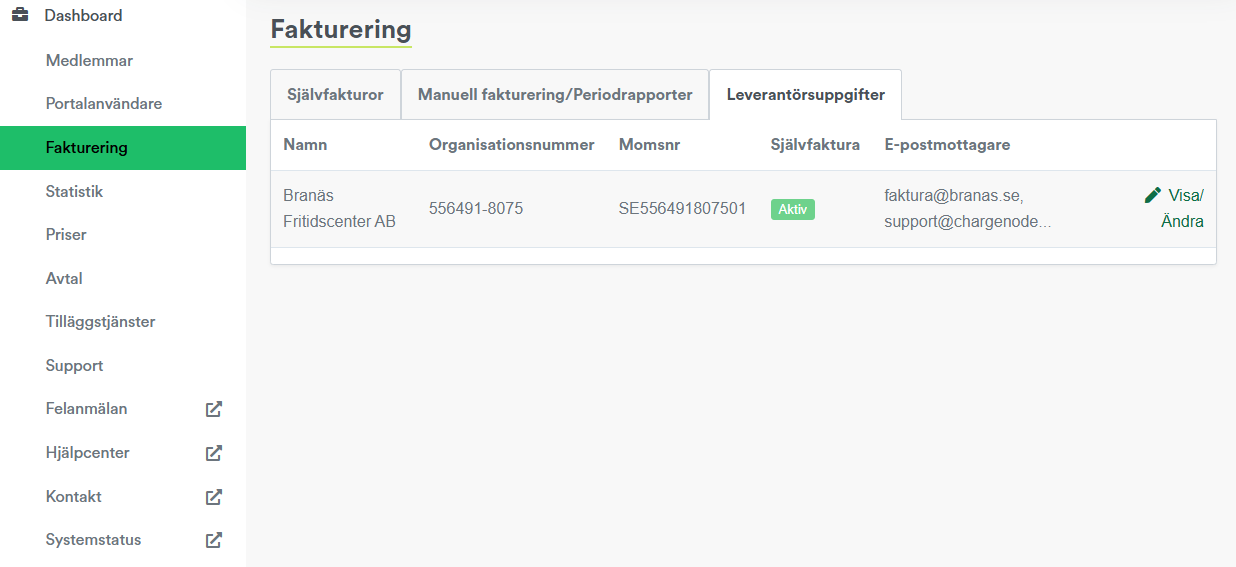The width and height of the screenshot is (1236, 567).
Task: Click external link icon beside Kontakt
Action: [213, 497]
